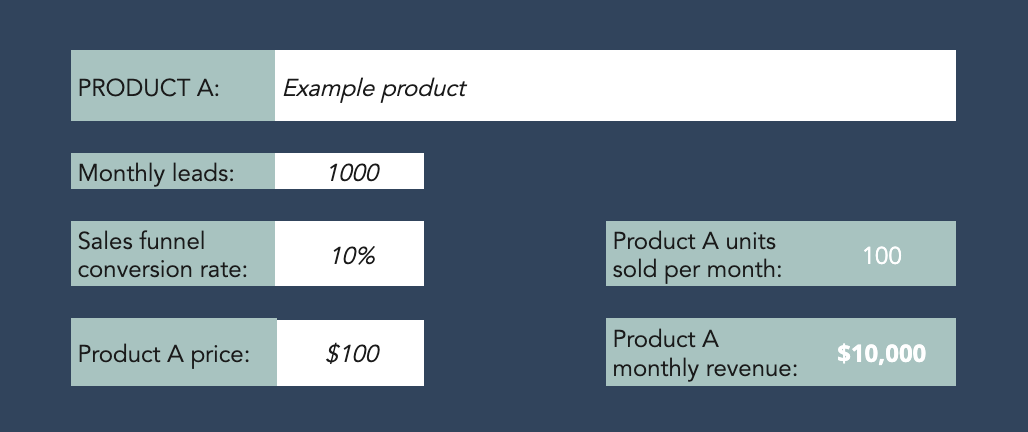Click 'Product A' above monthly revenue text
This screenshot has height=432, width=1028.
(x=666, y=339)
